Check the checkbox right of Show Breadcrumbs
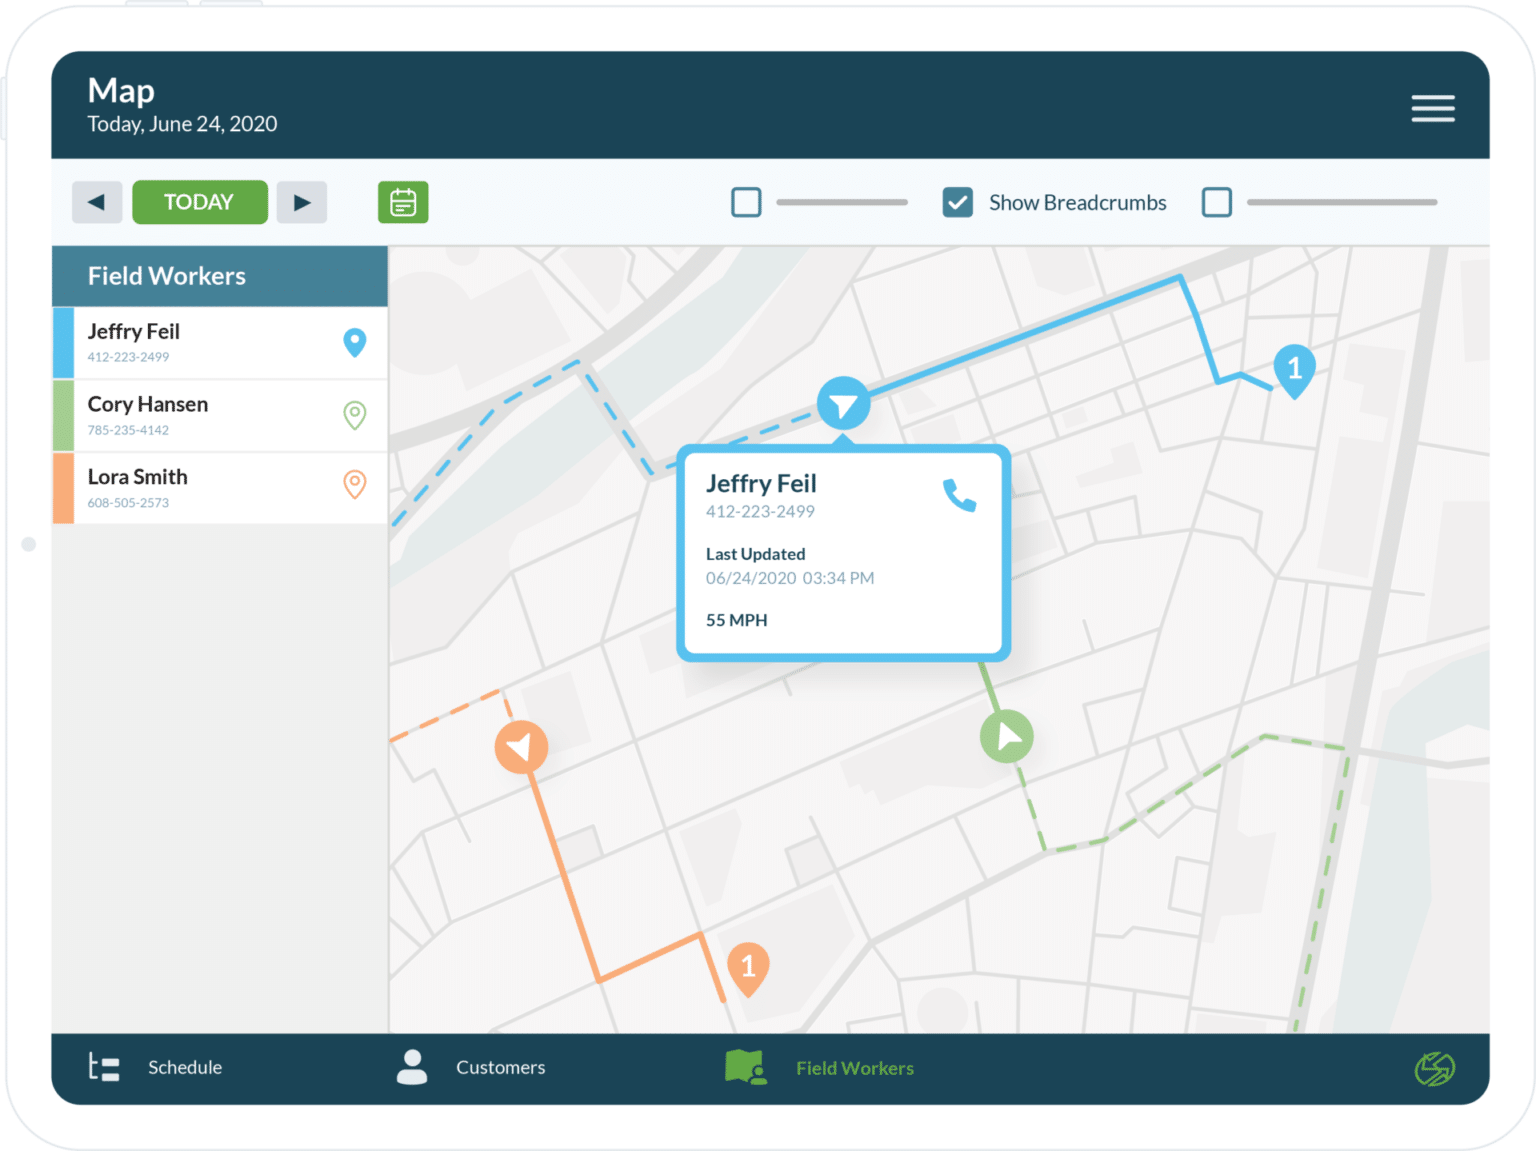The height and width of the screenshot is (1151, 1536). (1216, 202)
